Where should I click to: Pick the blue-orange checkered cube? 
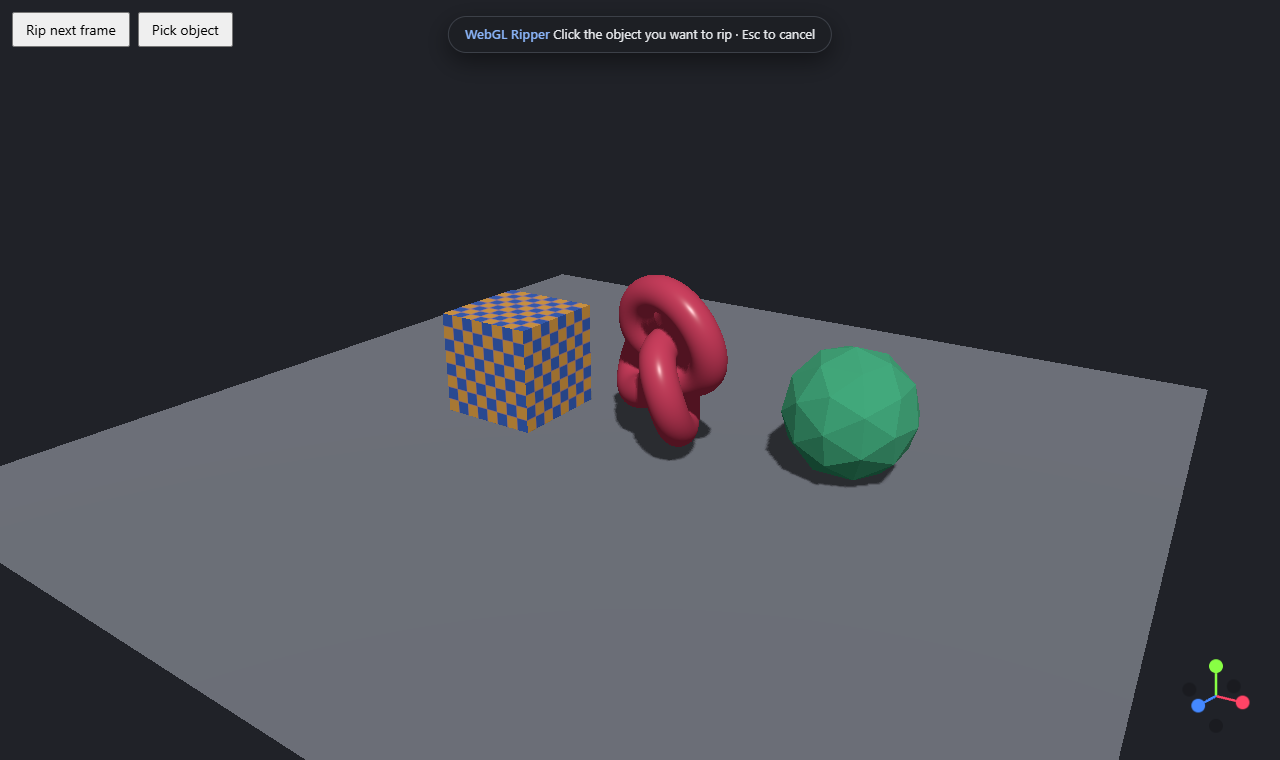[x=517, y=361]
